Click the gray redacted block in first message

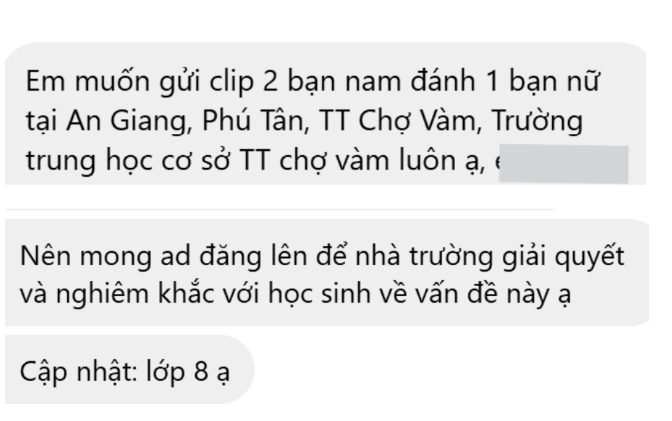pos(564,164)
